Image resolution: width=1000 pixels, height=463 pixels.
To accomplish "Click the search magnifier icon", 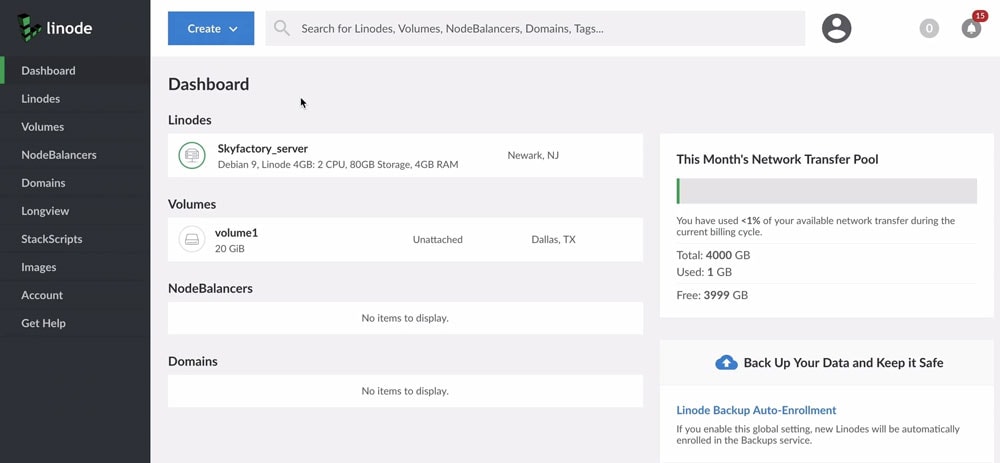I will 282,28.
